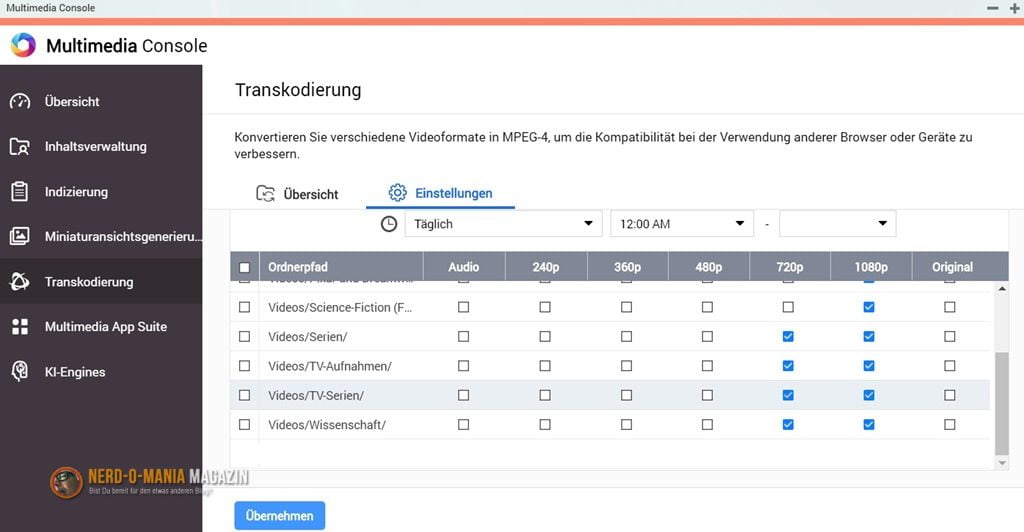Open the empty end time dropdown

(x=838, y=224)
